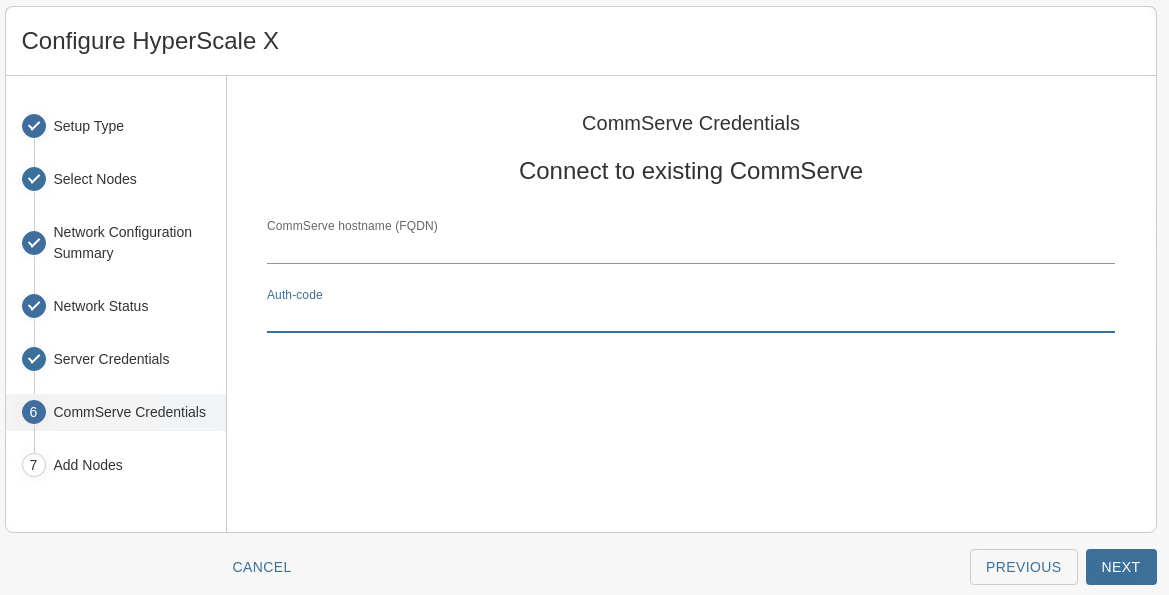Select the highlighted CommServe Credentials step

point(129,412)
